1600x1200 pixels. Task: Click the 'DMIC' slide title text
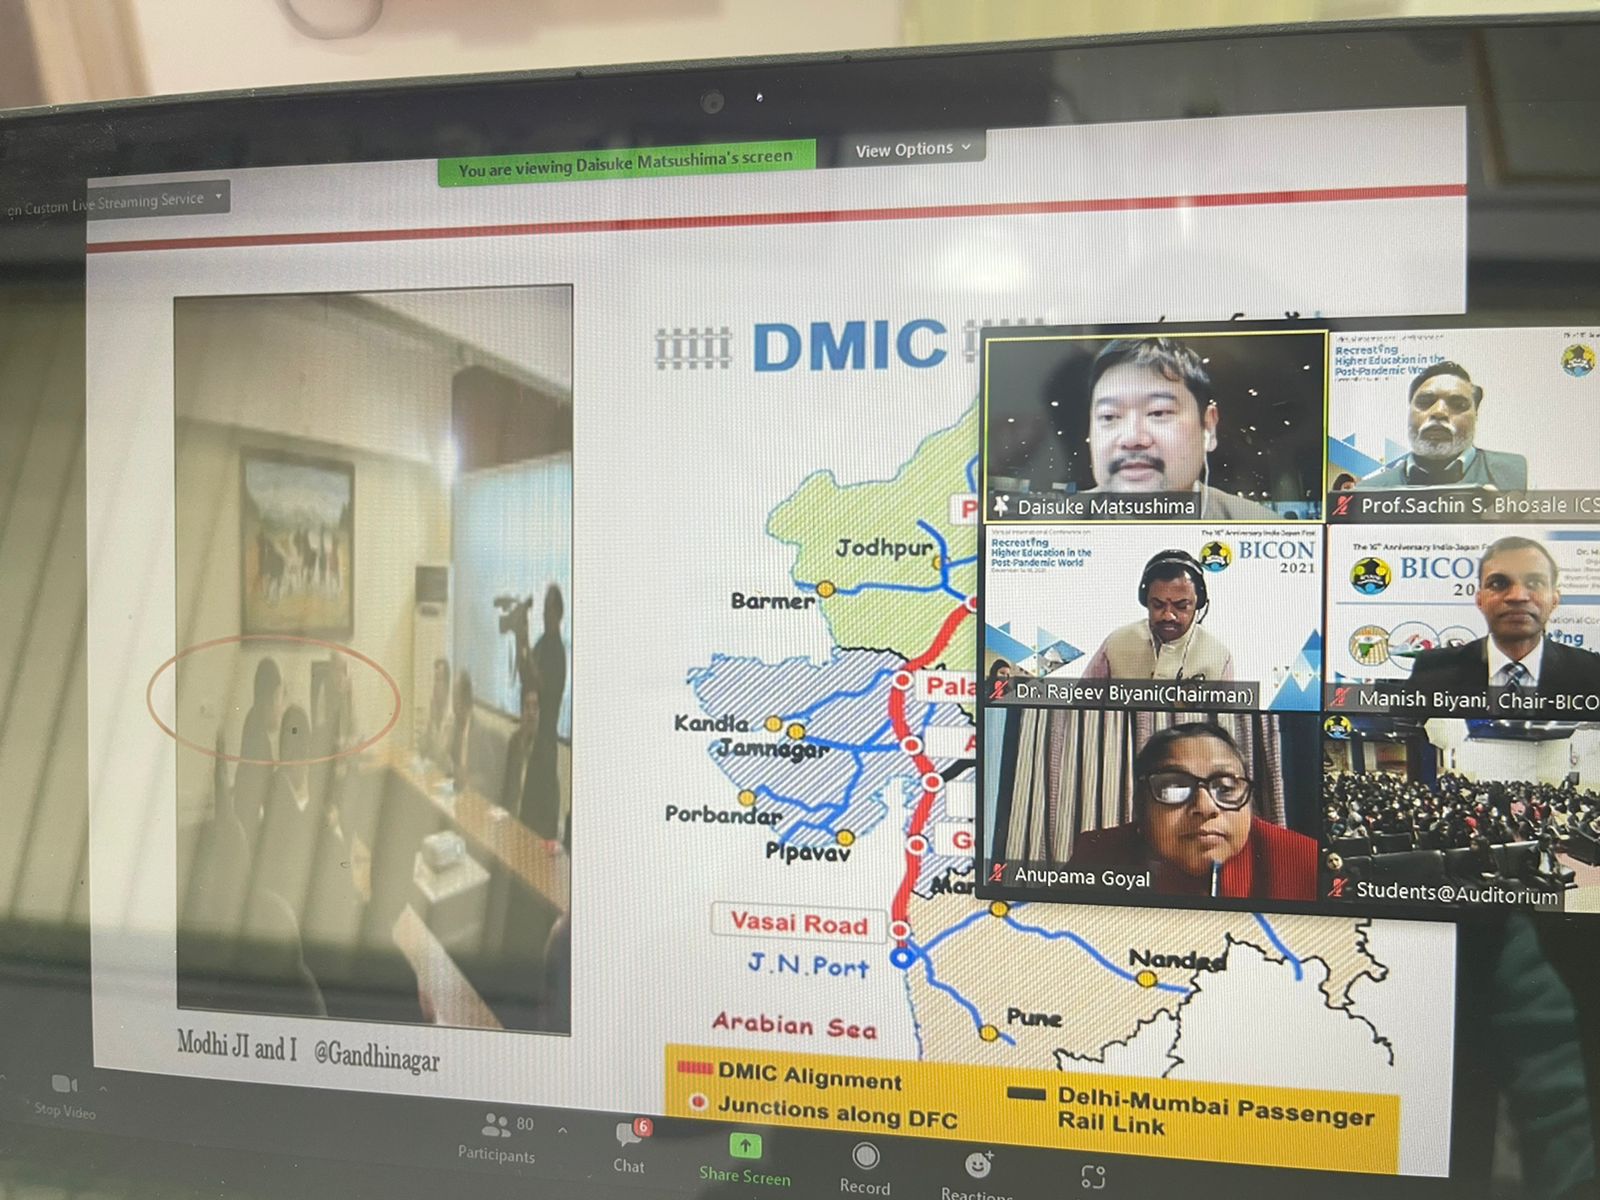coord(849,346)
